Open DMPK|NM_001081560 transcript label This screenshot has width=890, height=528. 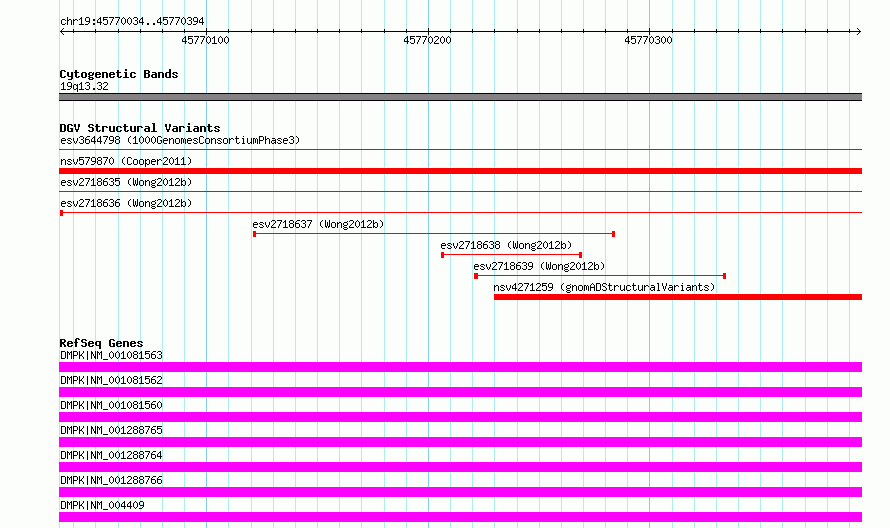point(111,405)
